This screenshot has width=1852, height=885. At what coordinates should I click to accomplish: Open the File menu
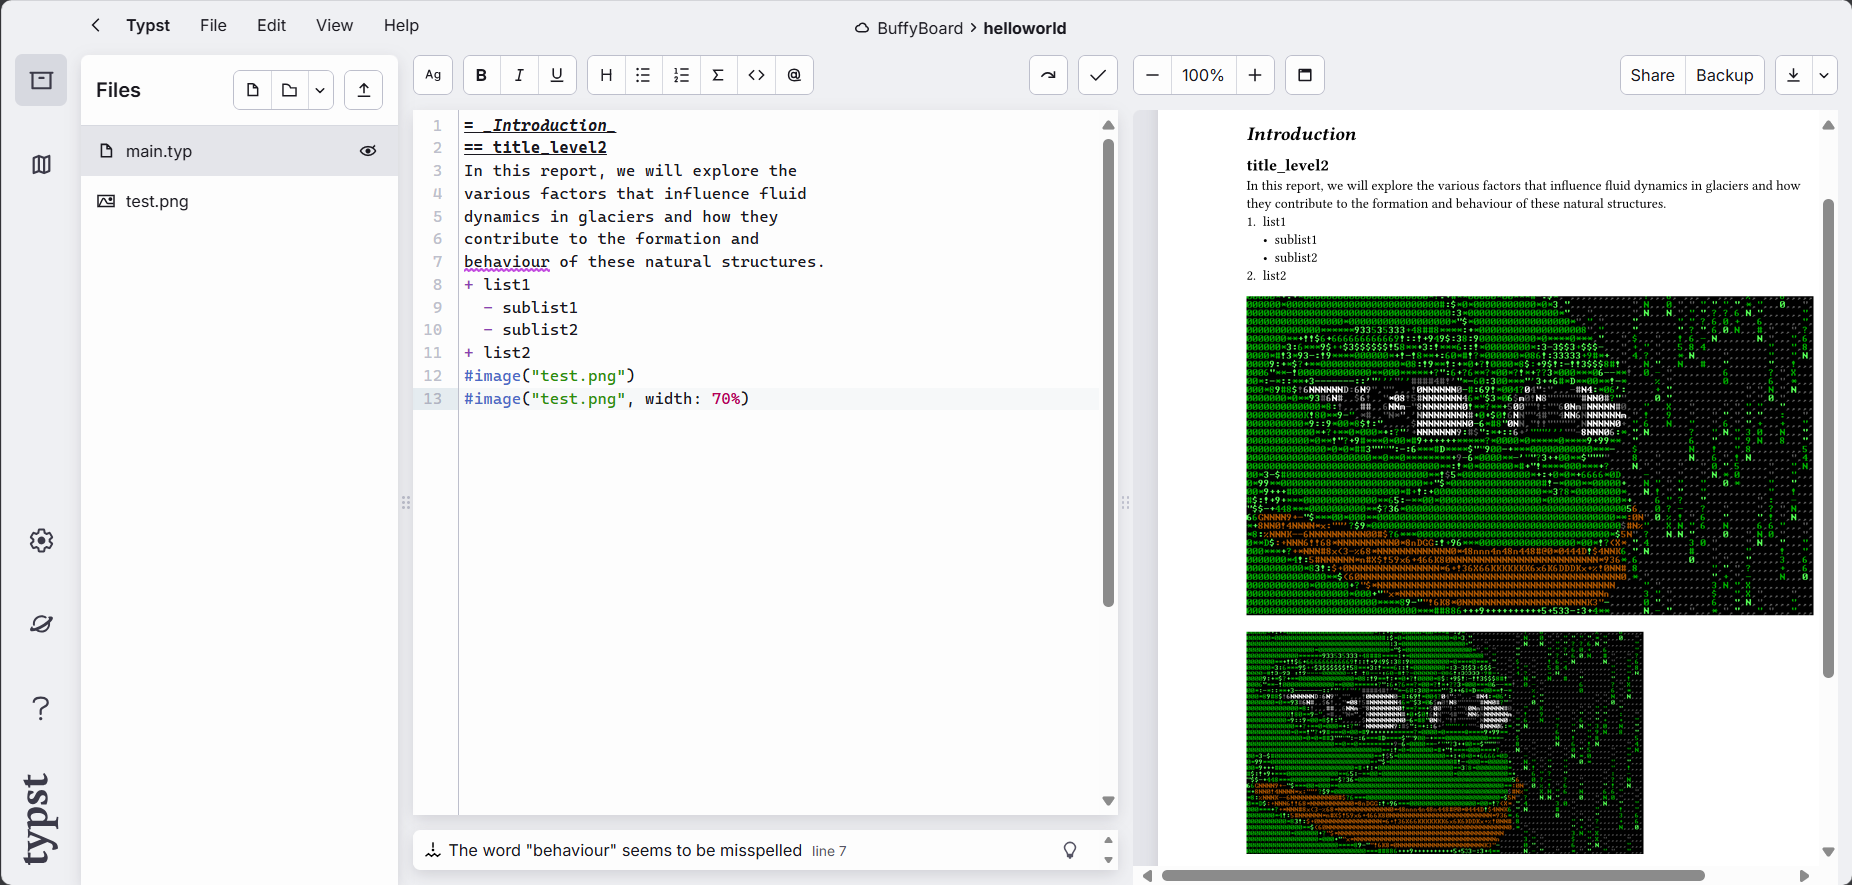[x=213, y=25]
